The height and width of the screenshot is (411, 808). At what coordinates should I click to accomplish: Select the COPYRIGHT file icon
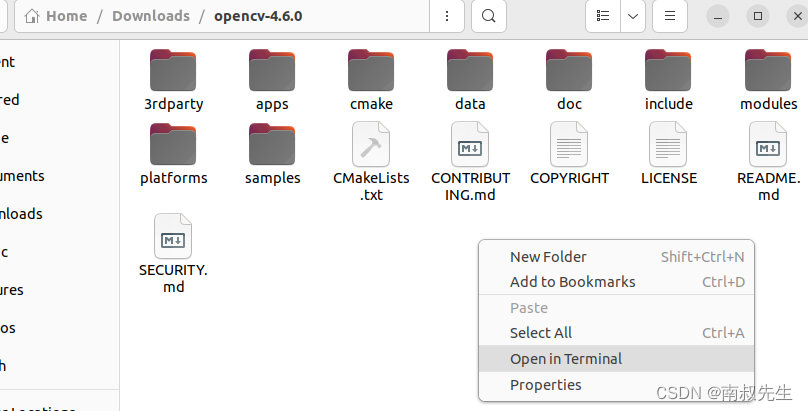point(569,144)
